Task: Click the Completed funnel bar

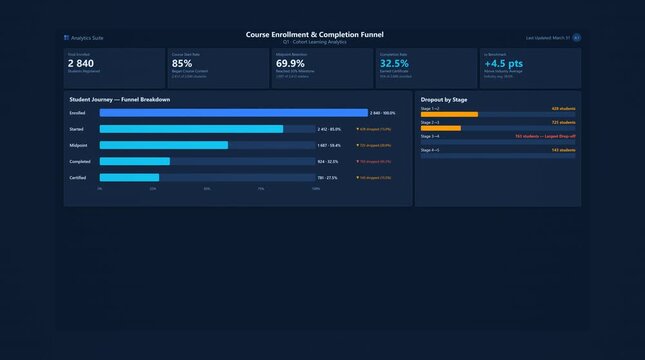Action: [x=135, y=161]
